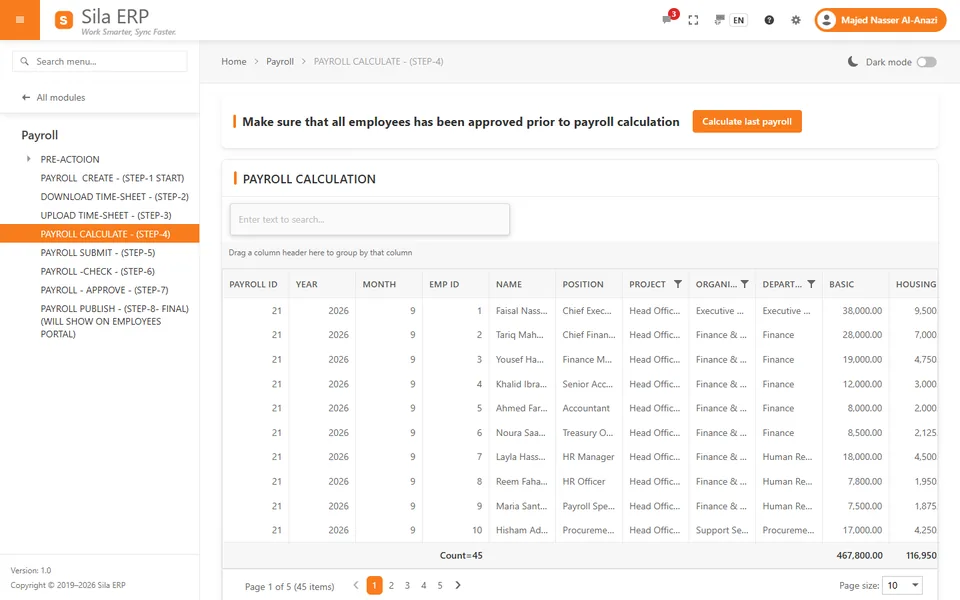Open DOWNLOAD TIME-SHEET - (STEP-2)
Image resolution: width=960 pixels, height=600 pixels.
(x=114, y=197)
